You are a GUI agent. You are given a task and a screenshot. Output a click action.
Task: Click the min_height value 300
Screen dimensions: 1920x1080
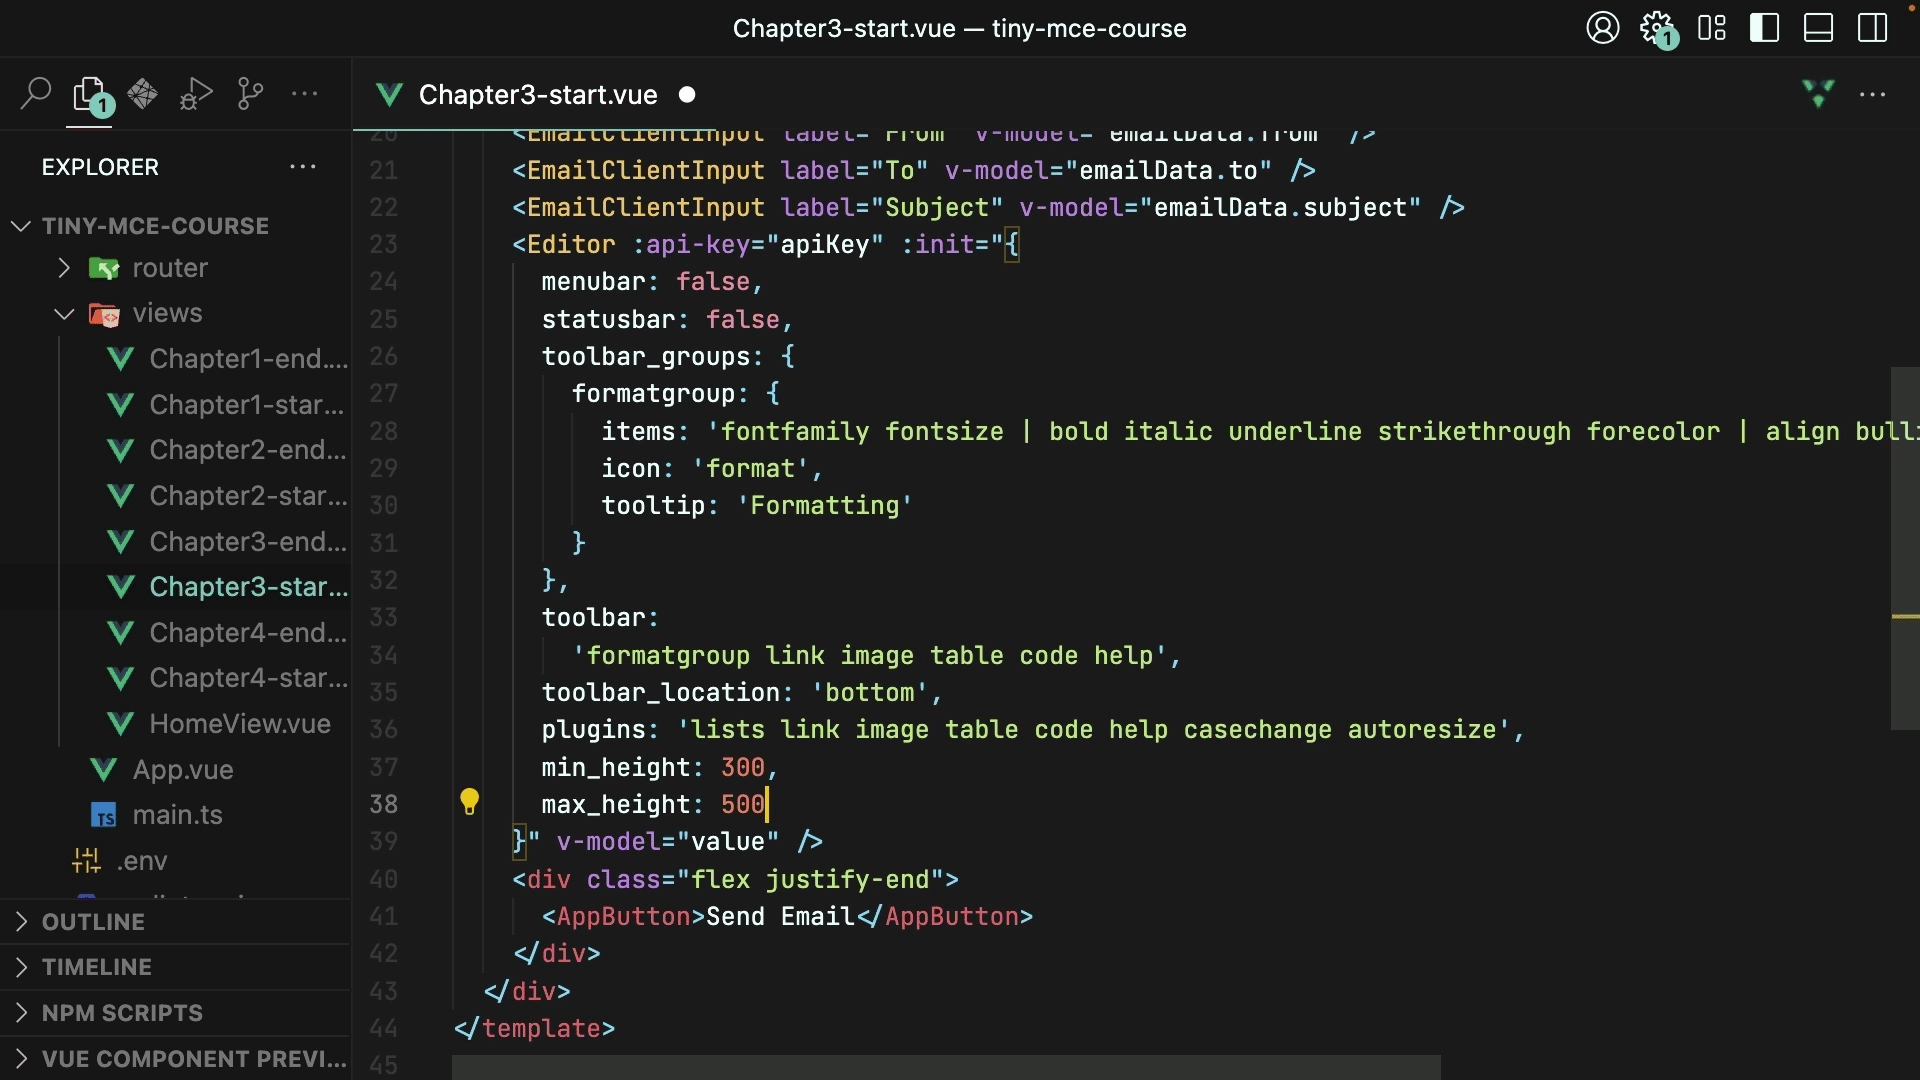point(742,768)
